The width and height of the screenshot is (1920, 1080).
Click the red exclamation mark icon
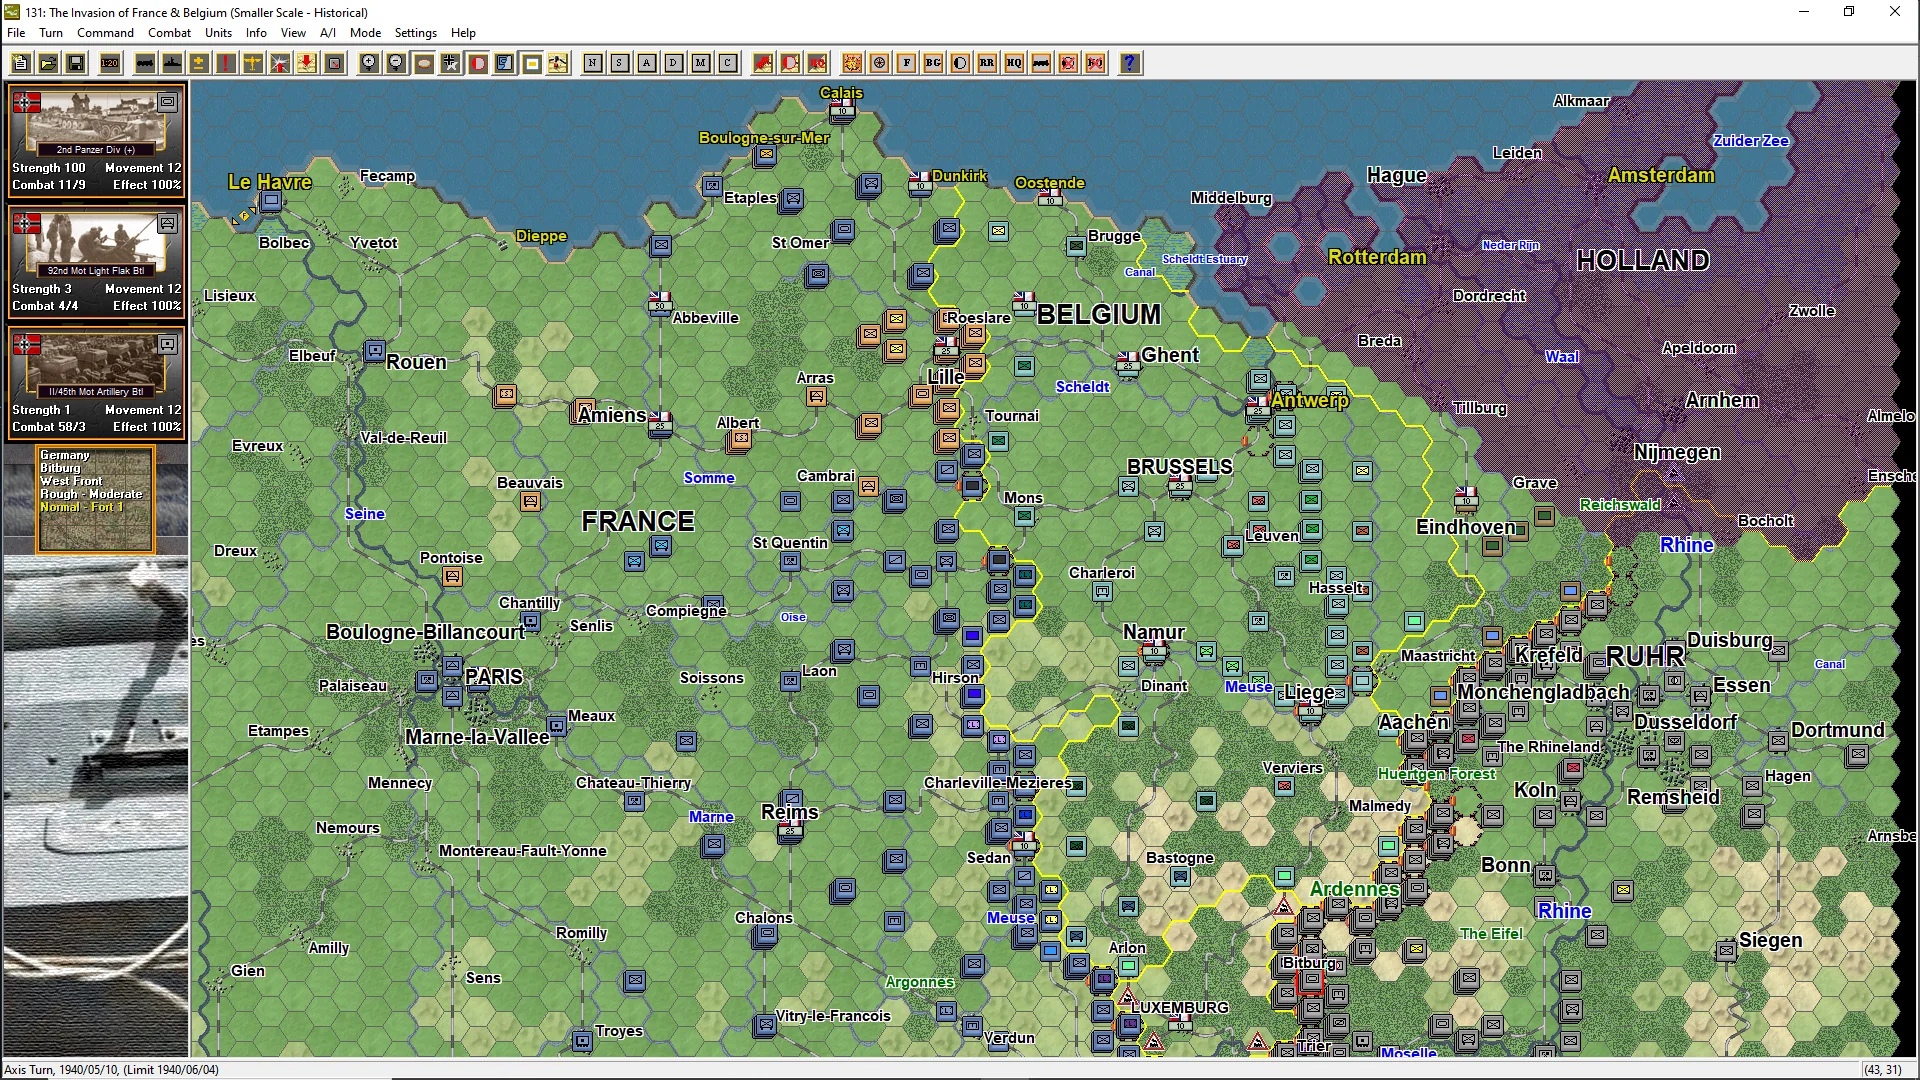coord(226,63)
